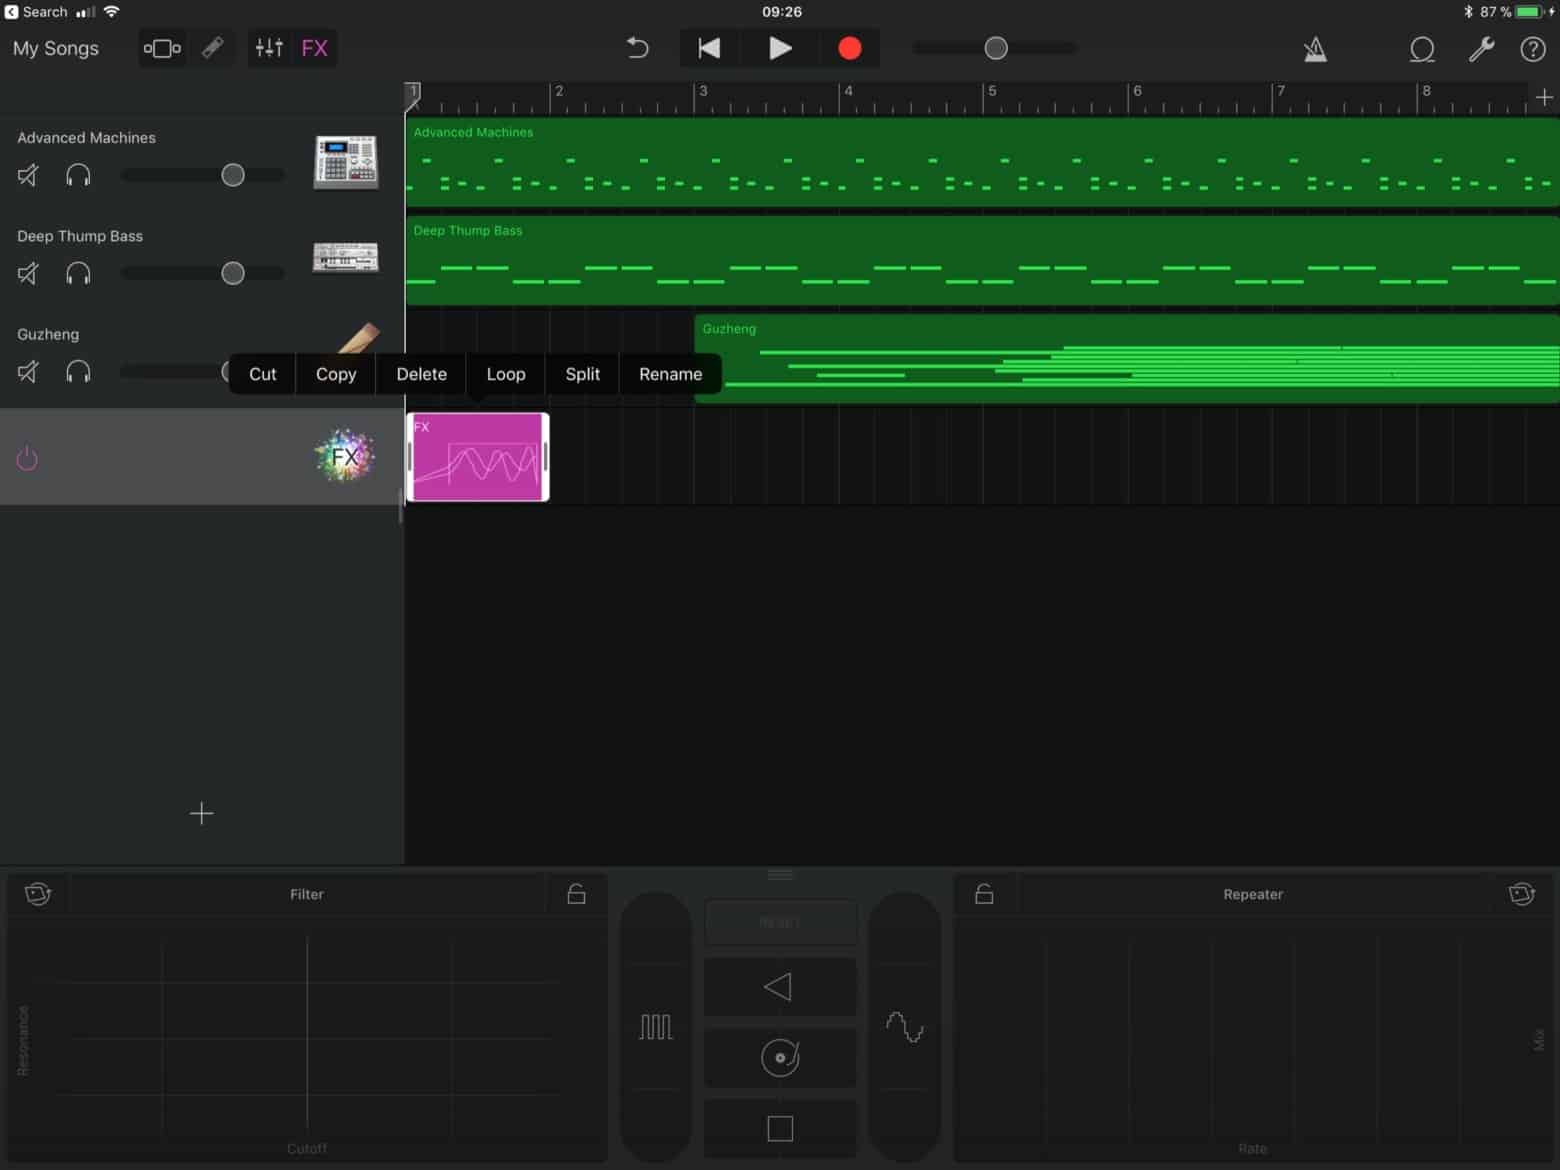Select the purple FX region
Screen dimensions: 1560x1170
click(x=477, y=457)
